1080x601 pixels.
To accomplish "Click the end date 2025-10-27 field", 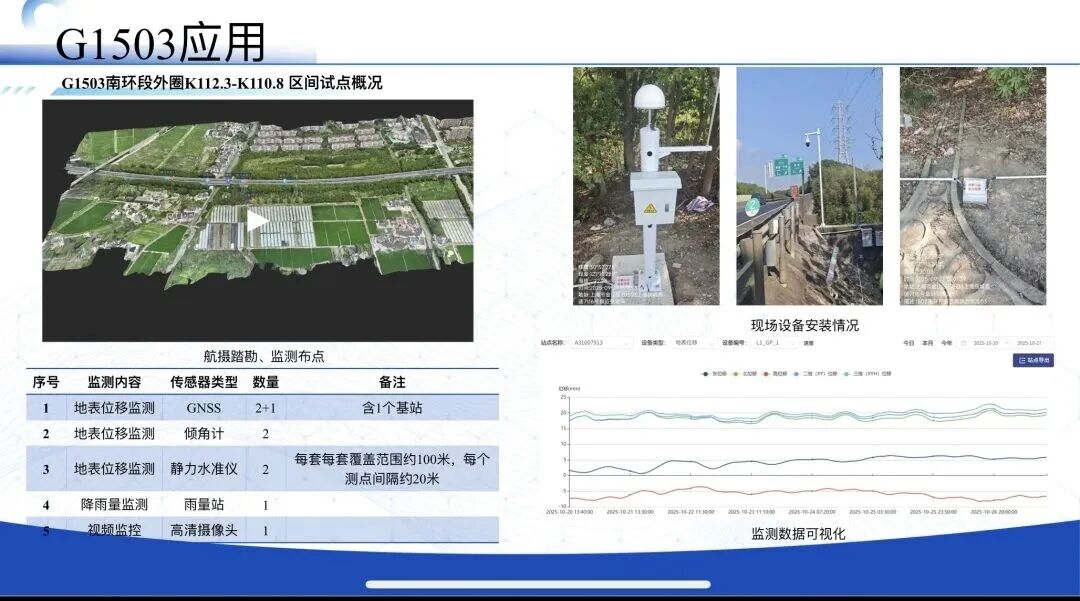I will [1029, 343].
